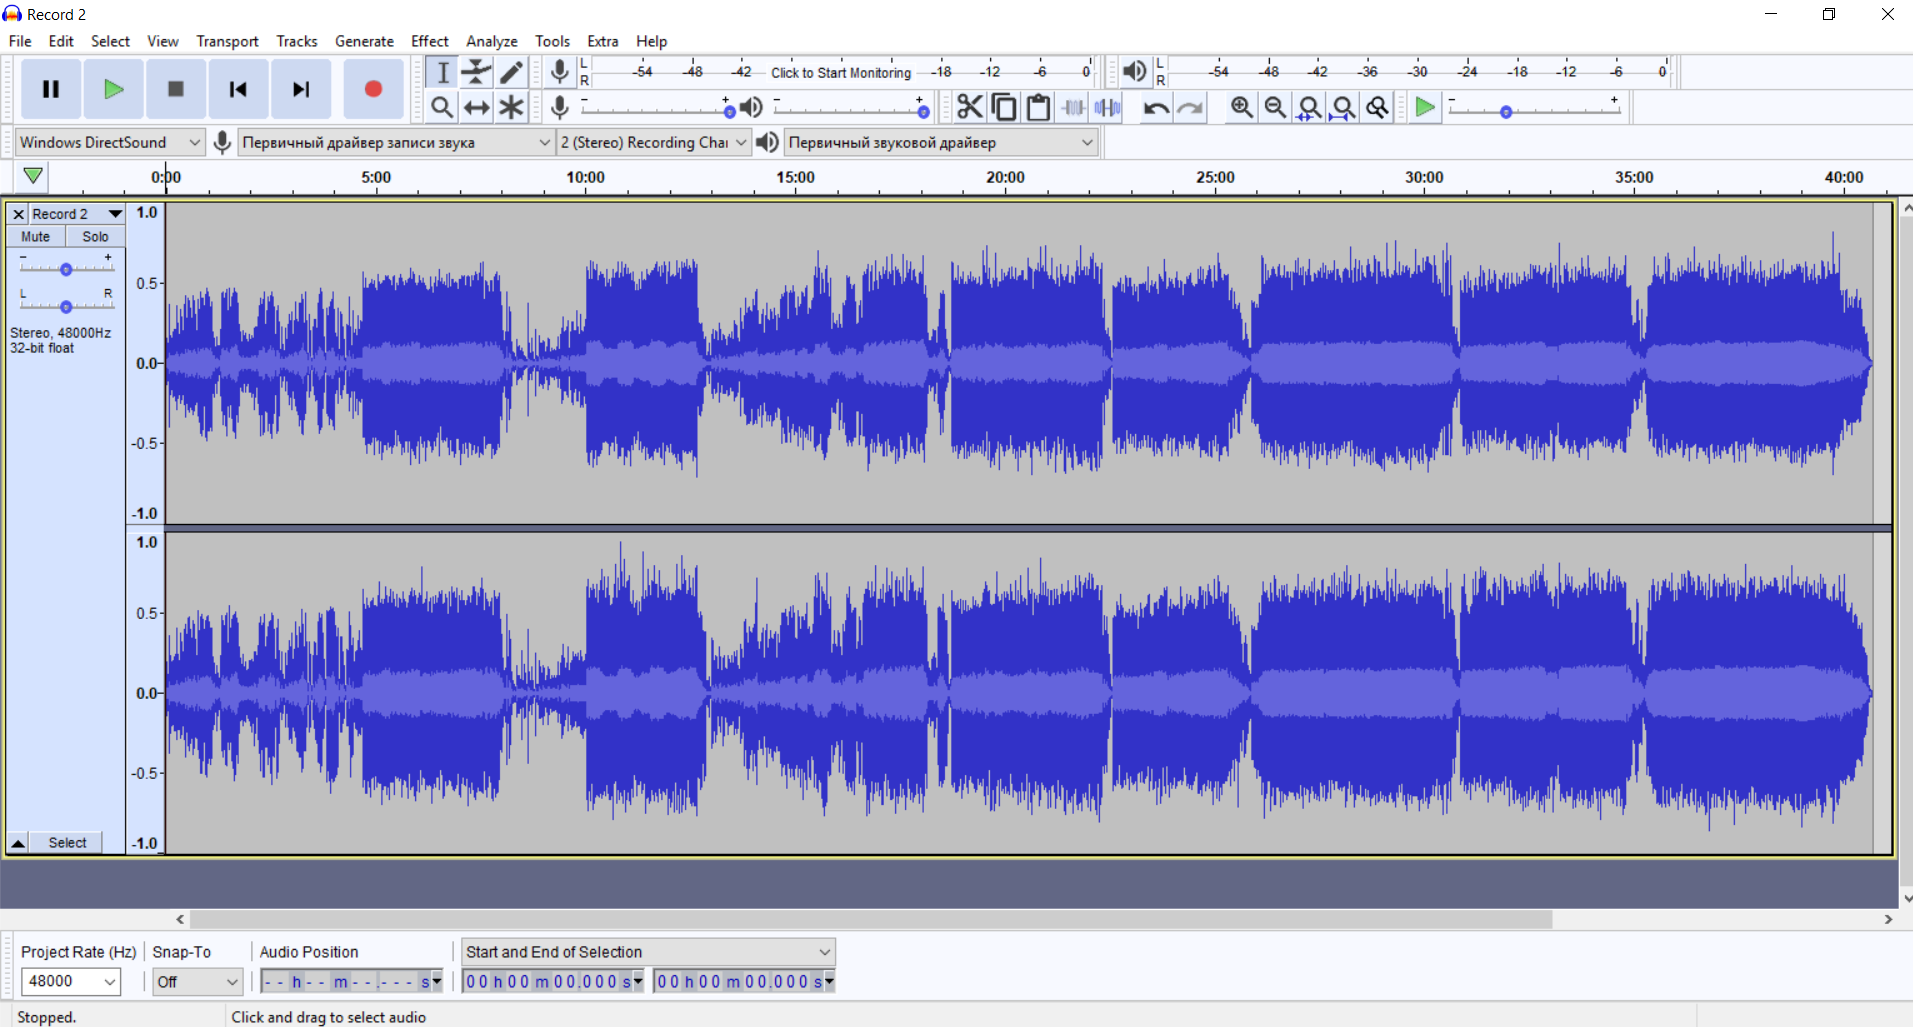The width and height of the screenshot is (1913, 1027).
Task: Select the Draw (pencil) tool
Action: 511,72
